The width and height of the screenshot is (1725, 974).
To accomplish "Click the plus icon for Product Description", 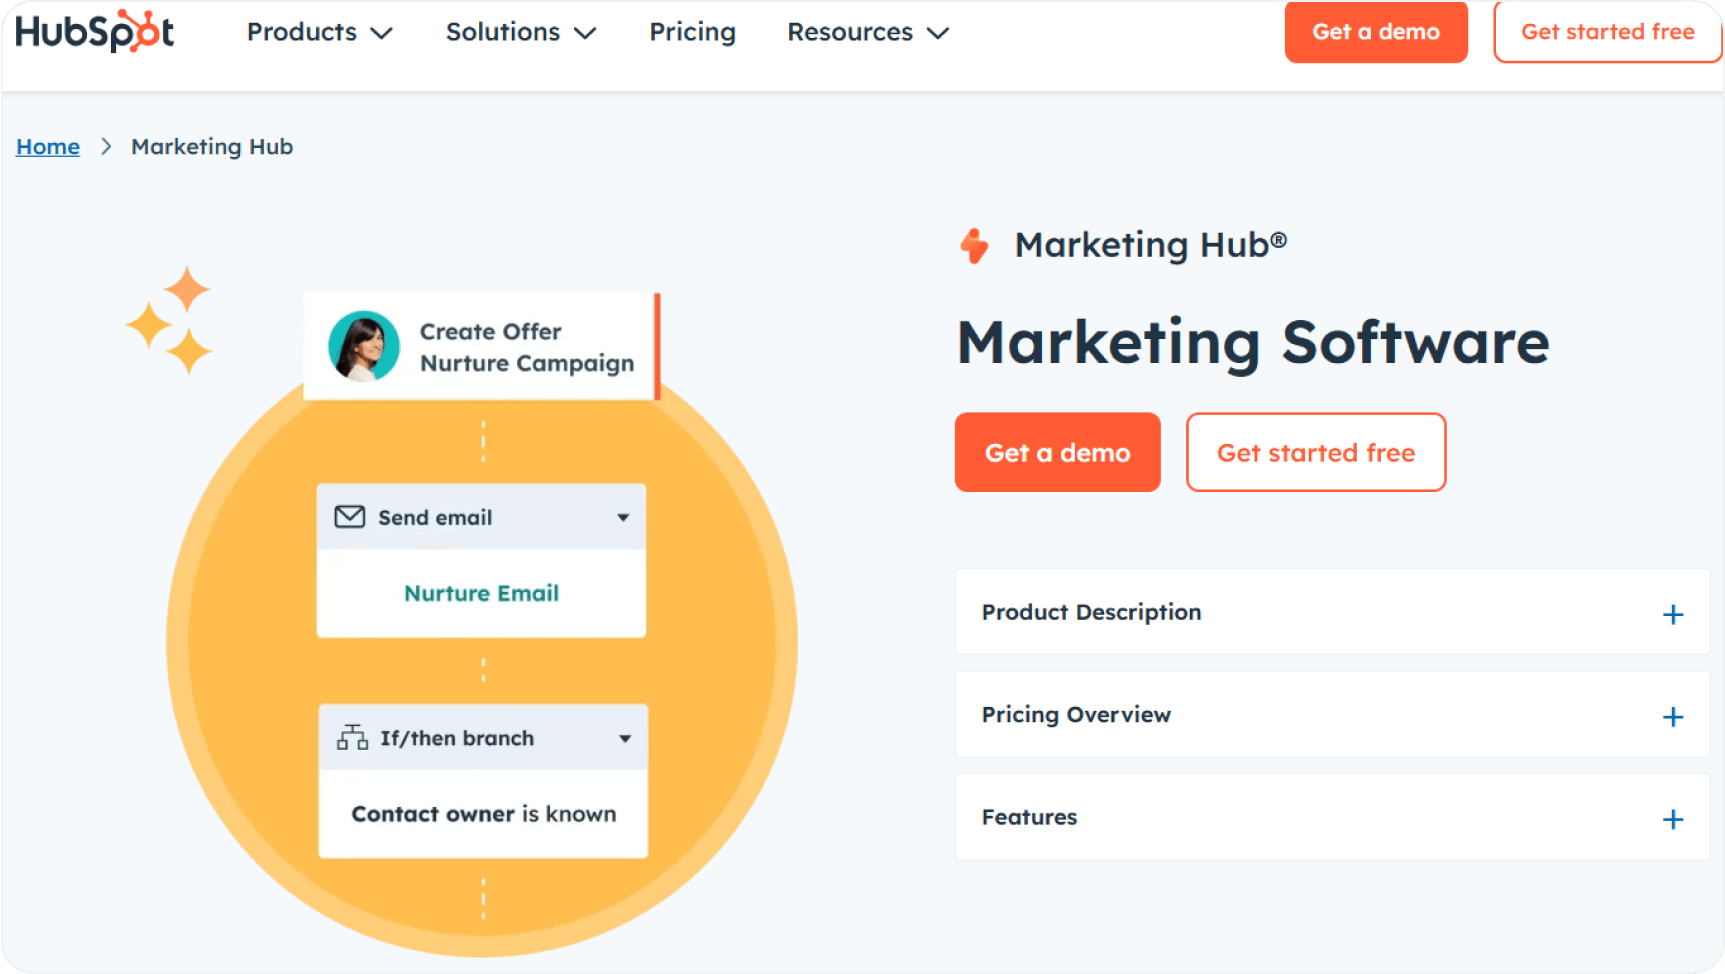I will (1672, 614).
